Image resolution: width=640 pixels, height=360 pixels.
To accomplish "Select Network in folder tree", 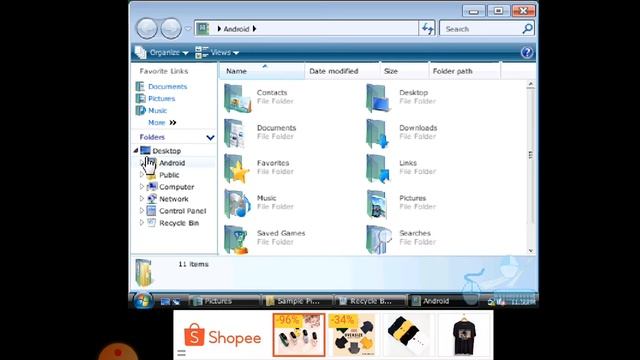I will [173, 199].
